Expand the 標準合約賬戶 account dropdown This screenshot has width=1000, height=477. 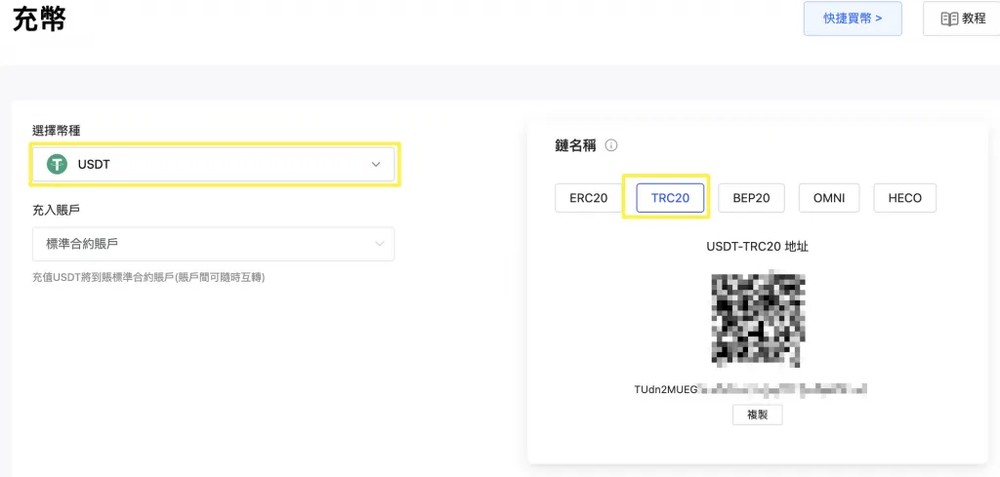coord(214,244)
